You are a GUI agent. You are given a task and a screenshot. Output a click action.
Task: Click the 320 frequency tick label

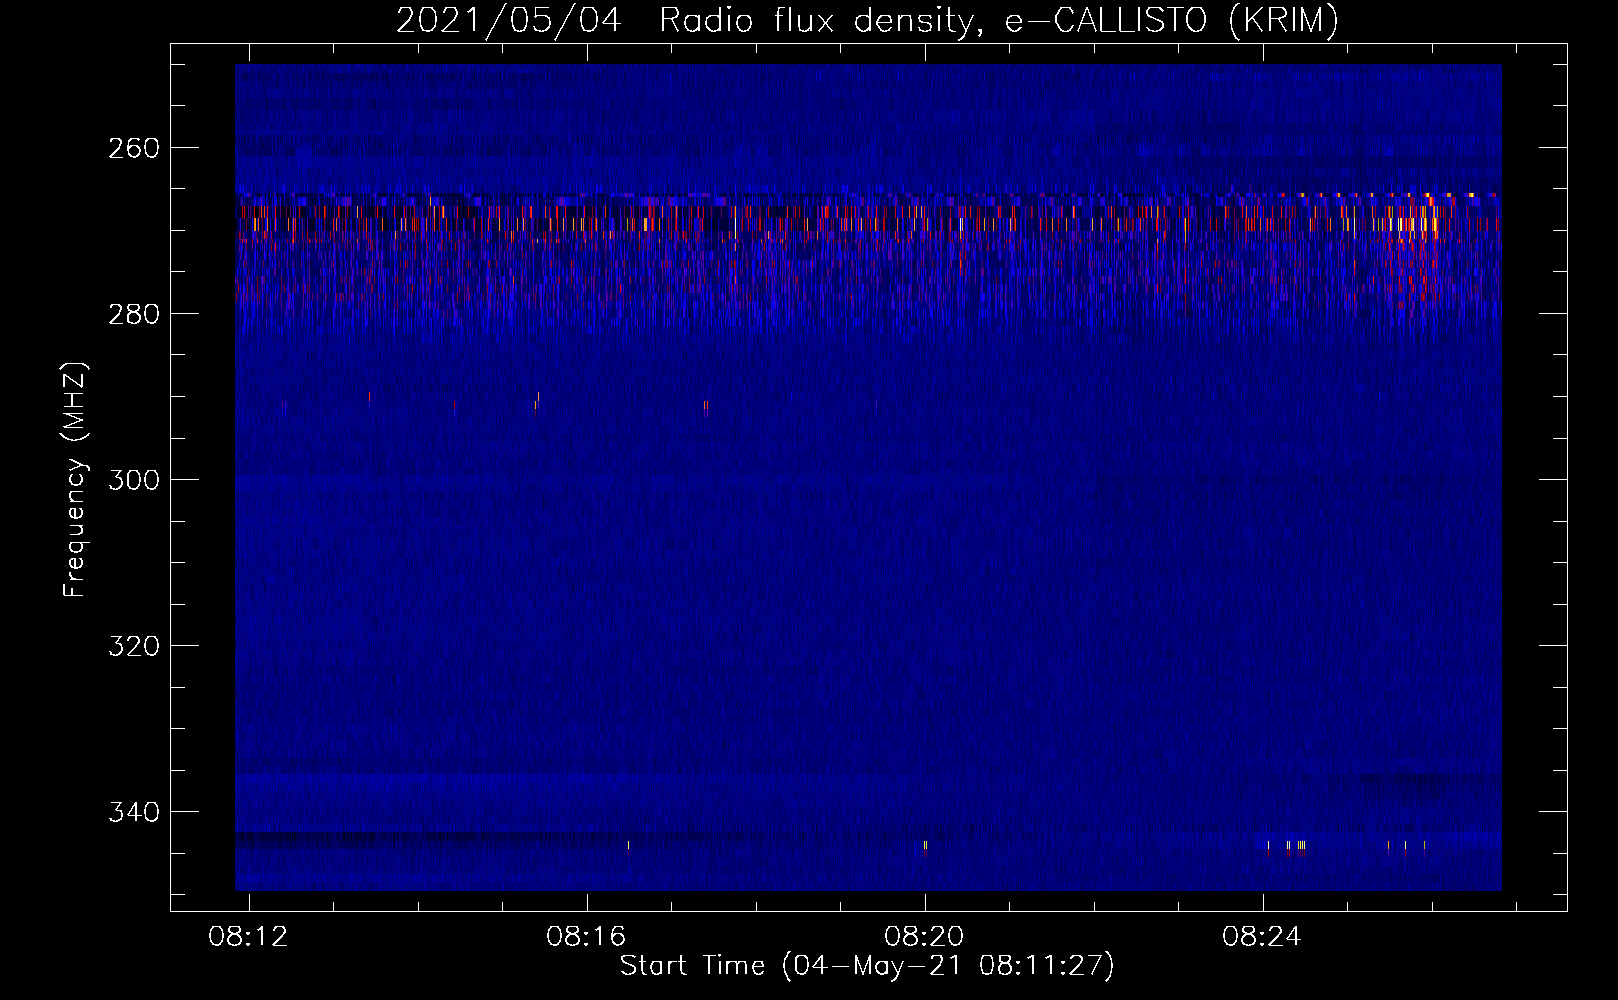tap(134, 646)
